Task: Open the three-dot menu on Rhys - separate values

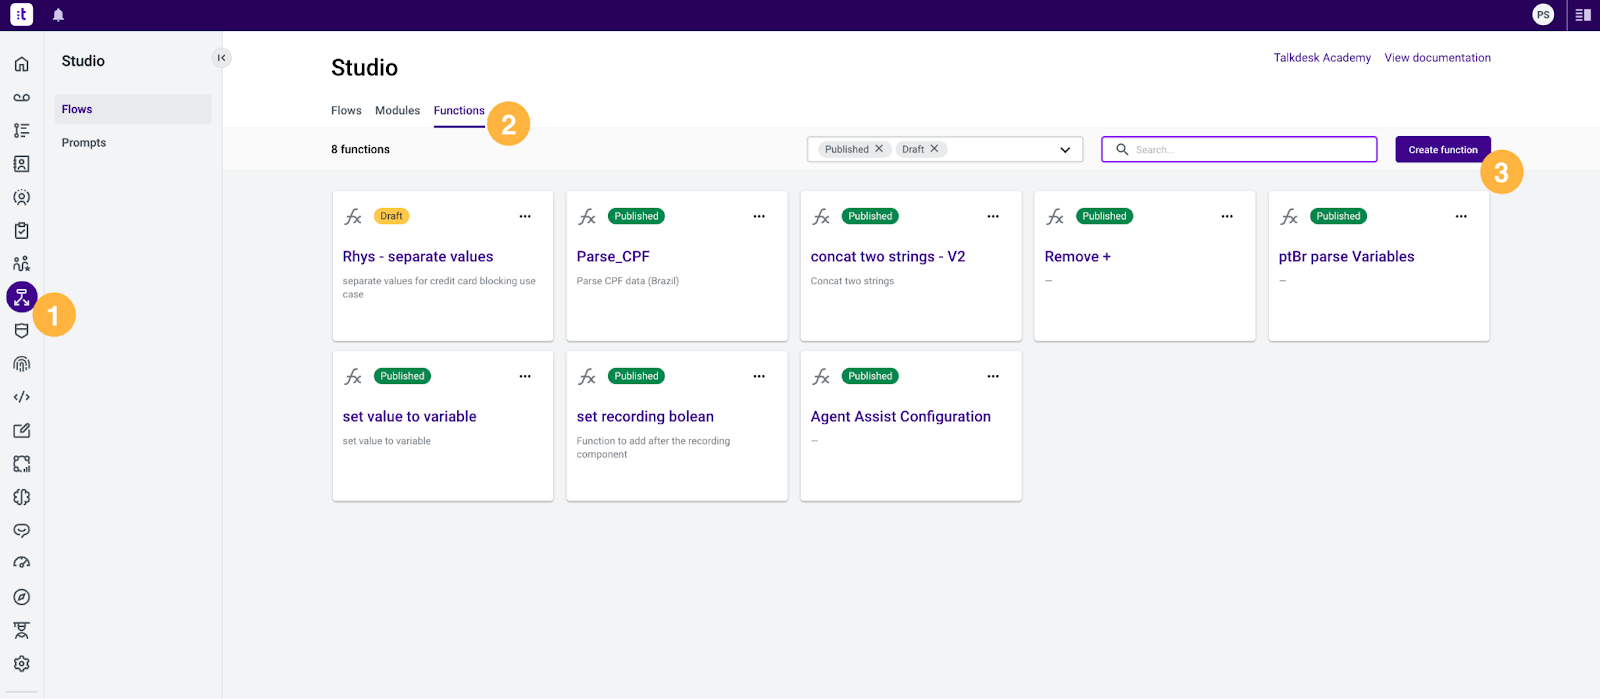Action: pos(525,216)
